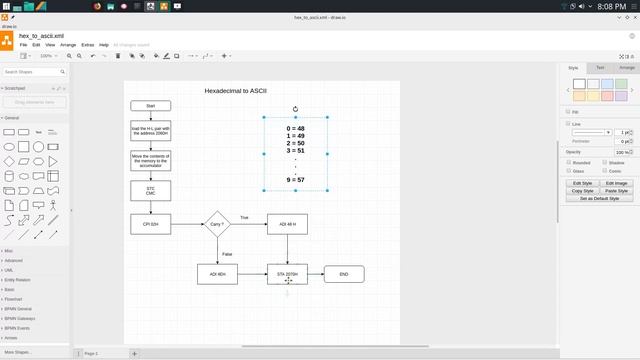This screenshot has height=360, width=640.
Task: Open the view panels dropdown in toolbar
Action: pos(26,56)
